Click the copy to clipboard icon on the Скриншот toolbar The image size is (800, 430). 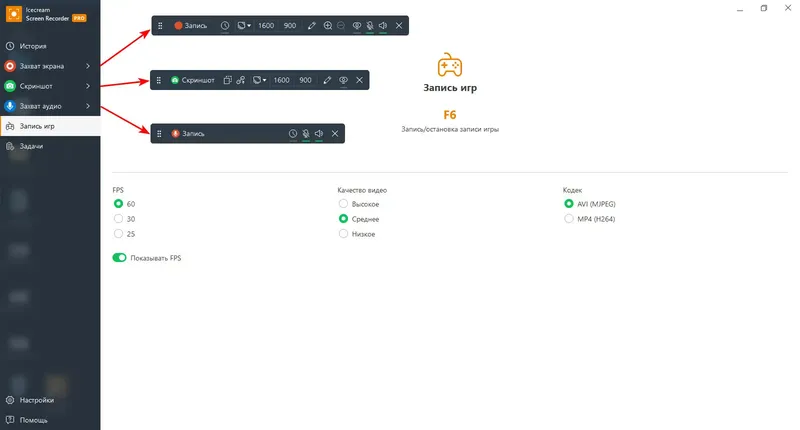coord(228,80)
